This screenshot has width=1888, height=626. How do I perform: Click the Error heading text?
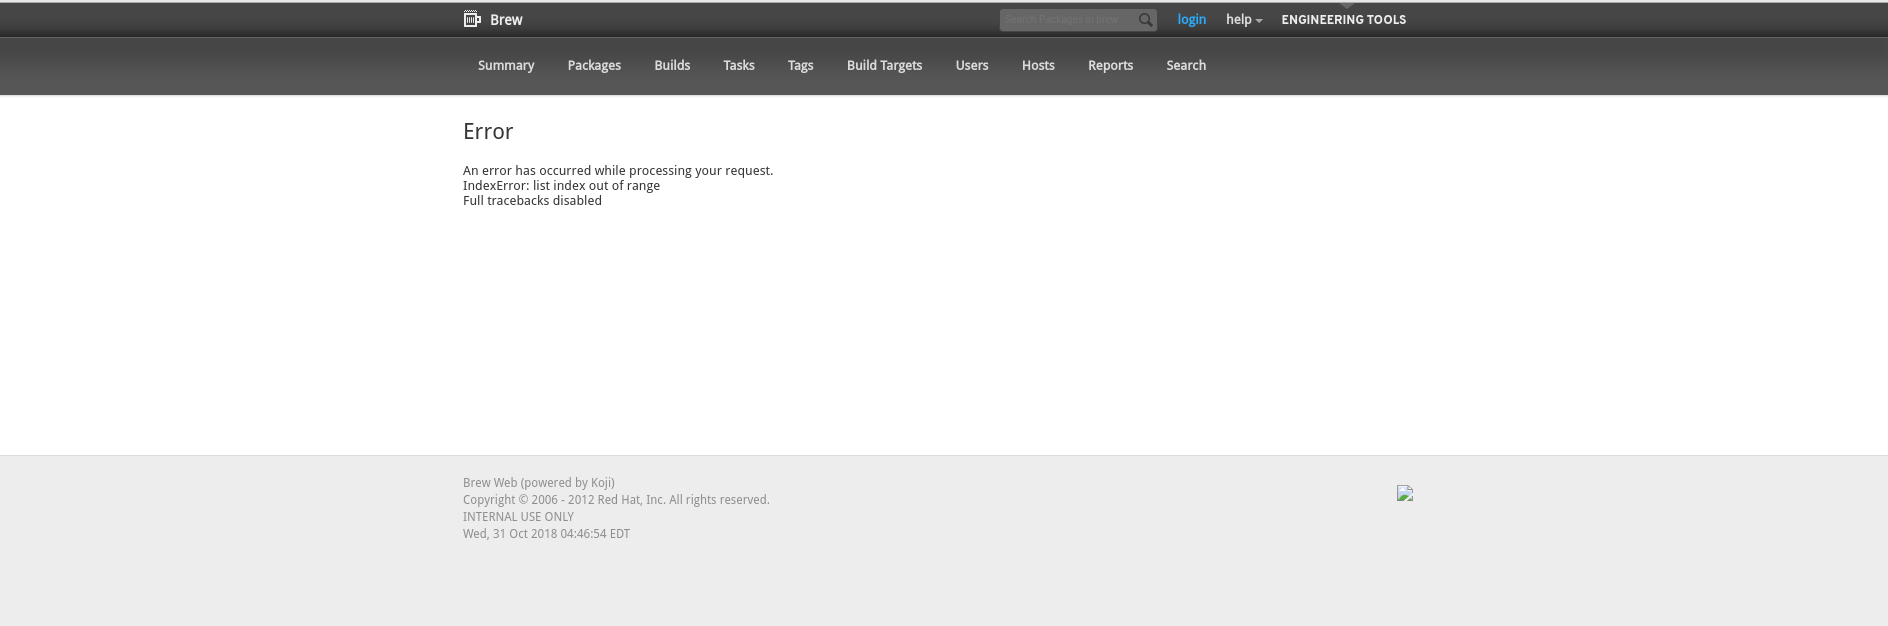pos(488,132)
